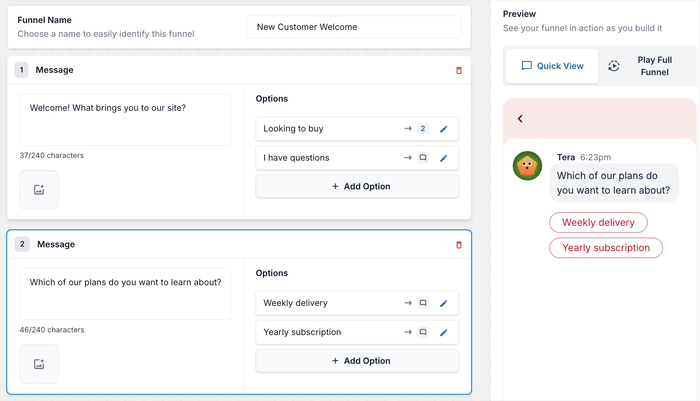Add Option to Message 2

[x=357, y=360]
